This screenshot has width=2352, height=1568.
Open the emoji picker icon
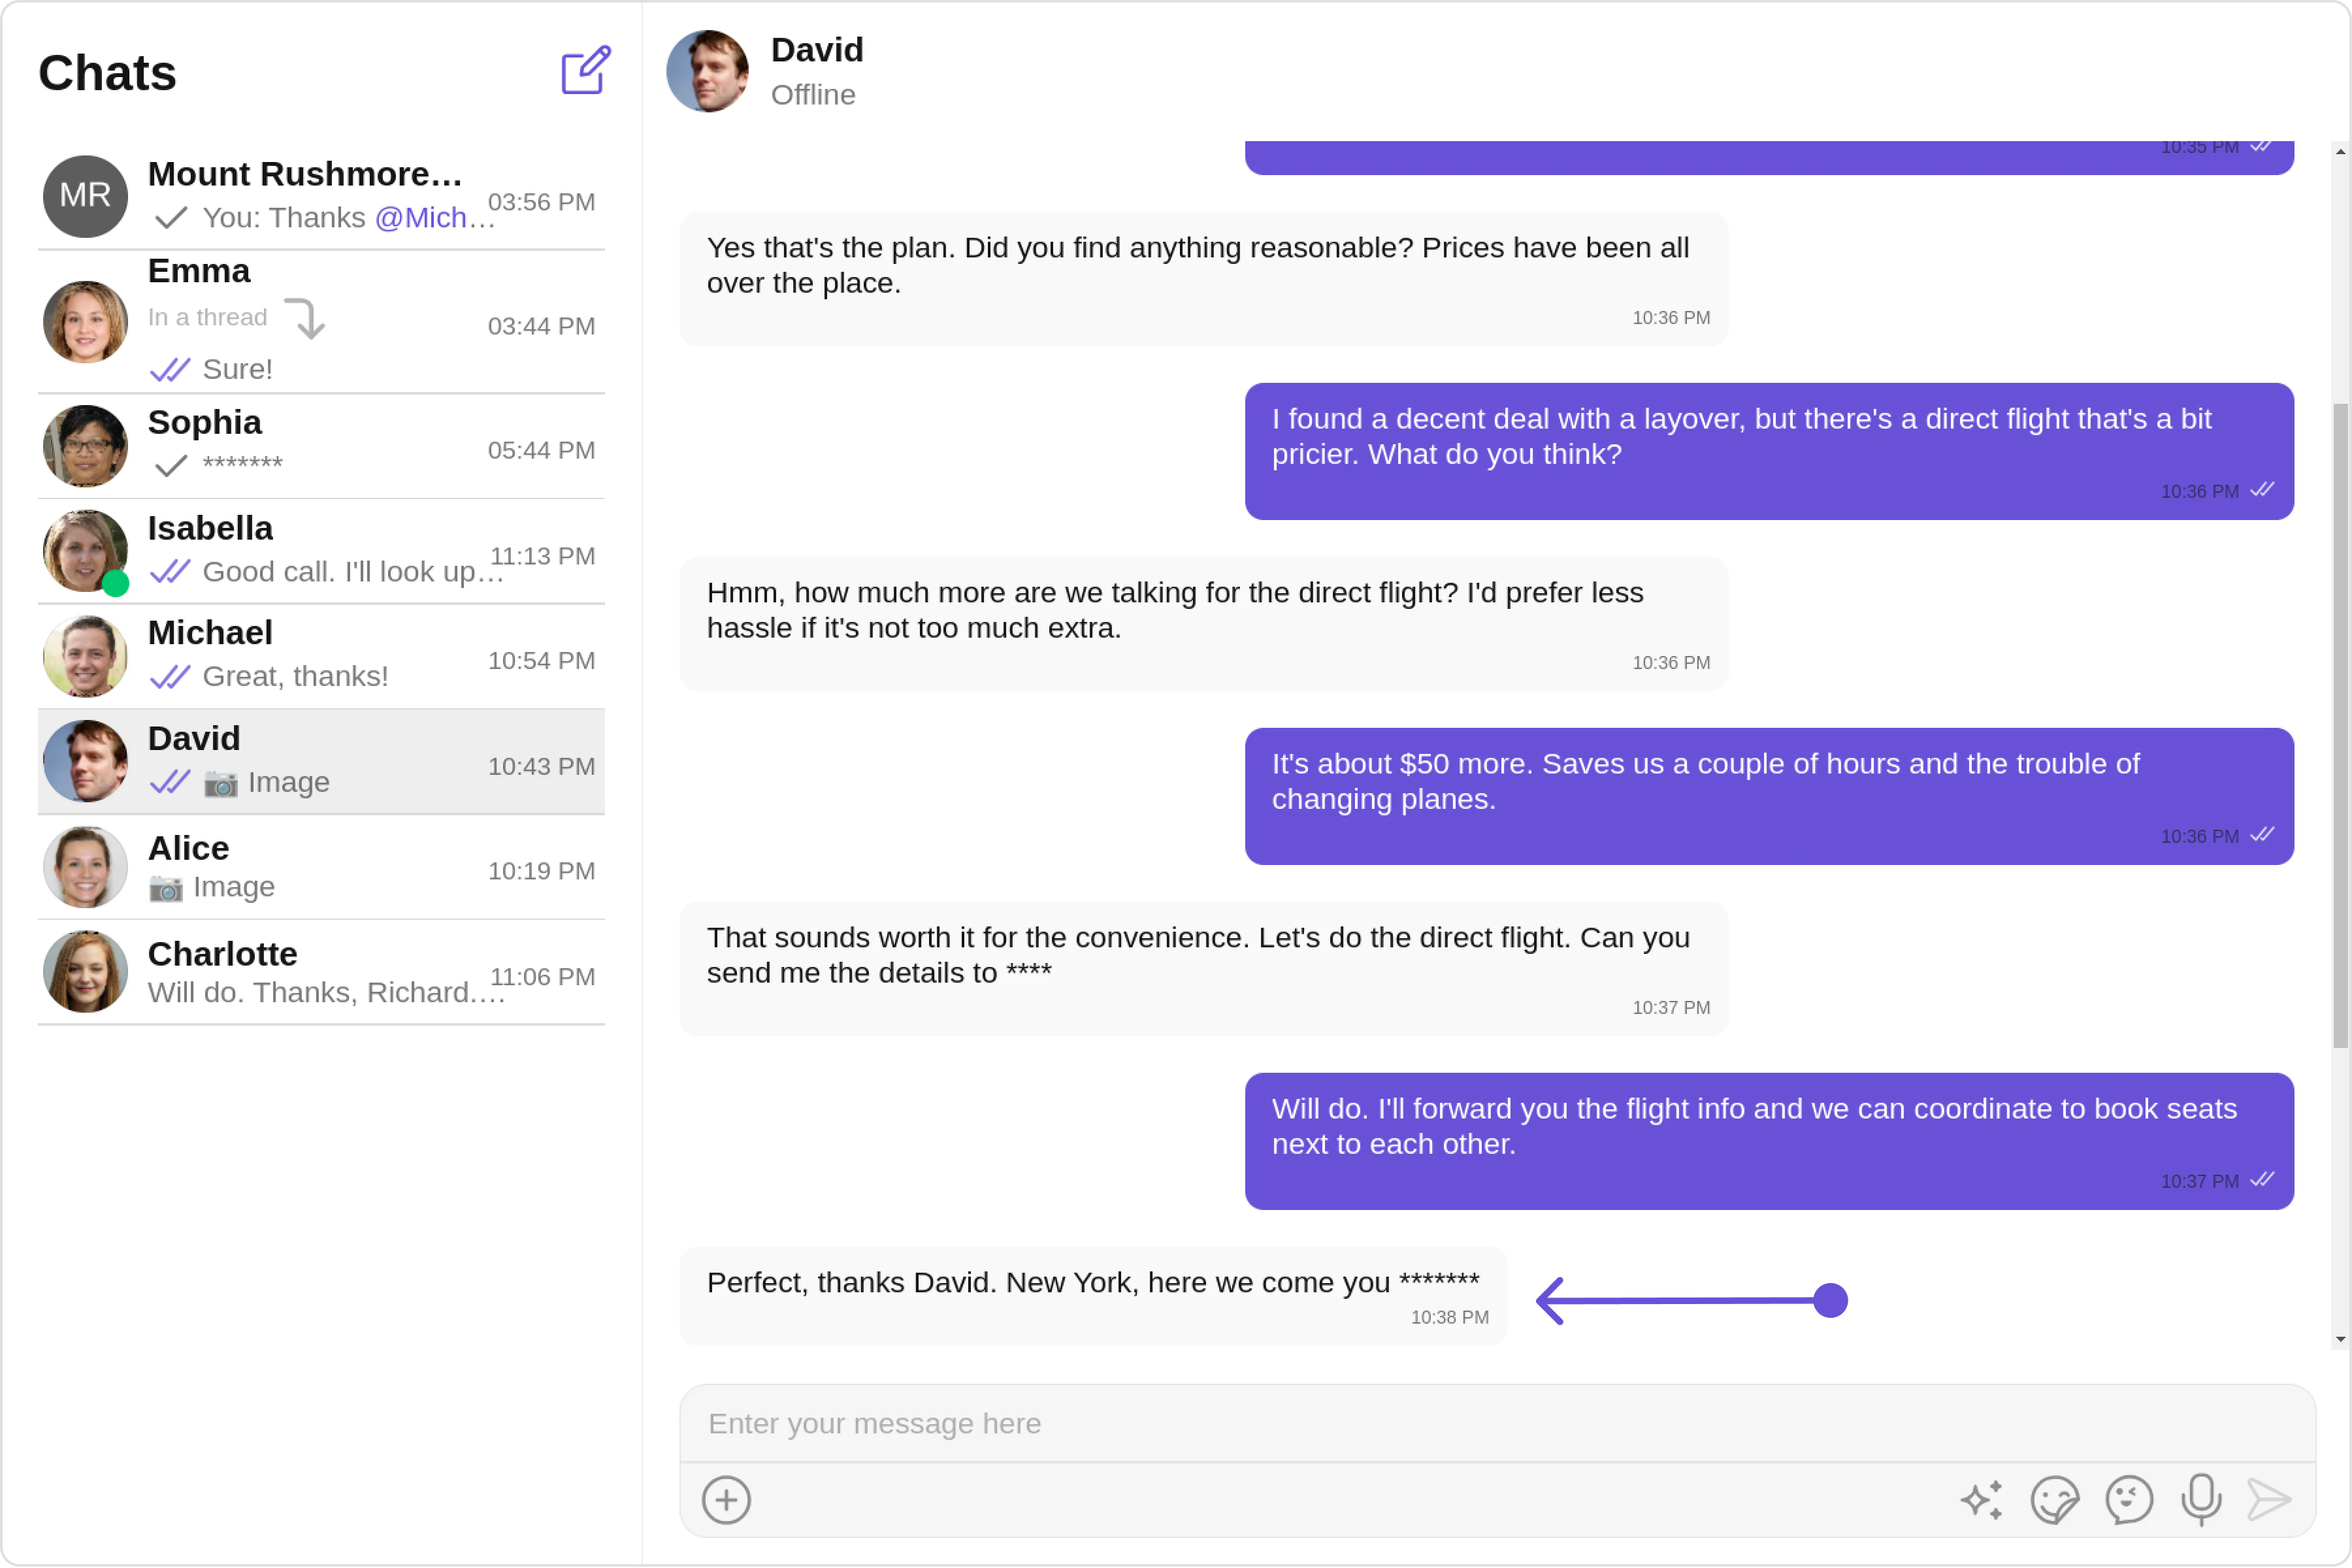[x=2128, y=1499]
